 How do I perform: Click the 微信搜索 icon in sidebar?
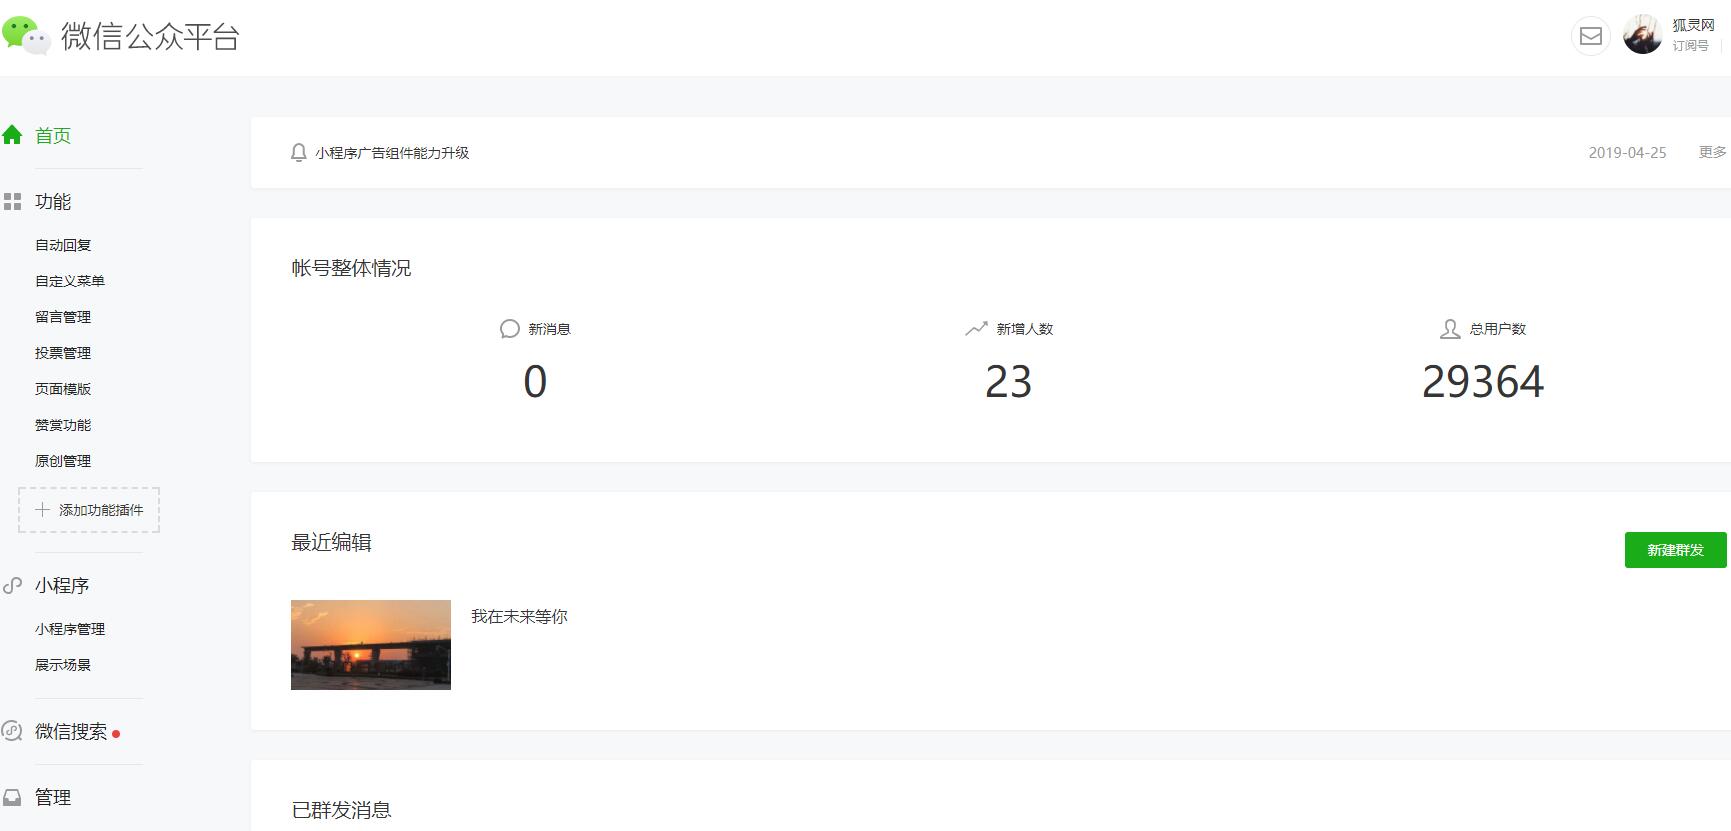(x=12, y=731)
